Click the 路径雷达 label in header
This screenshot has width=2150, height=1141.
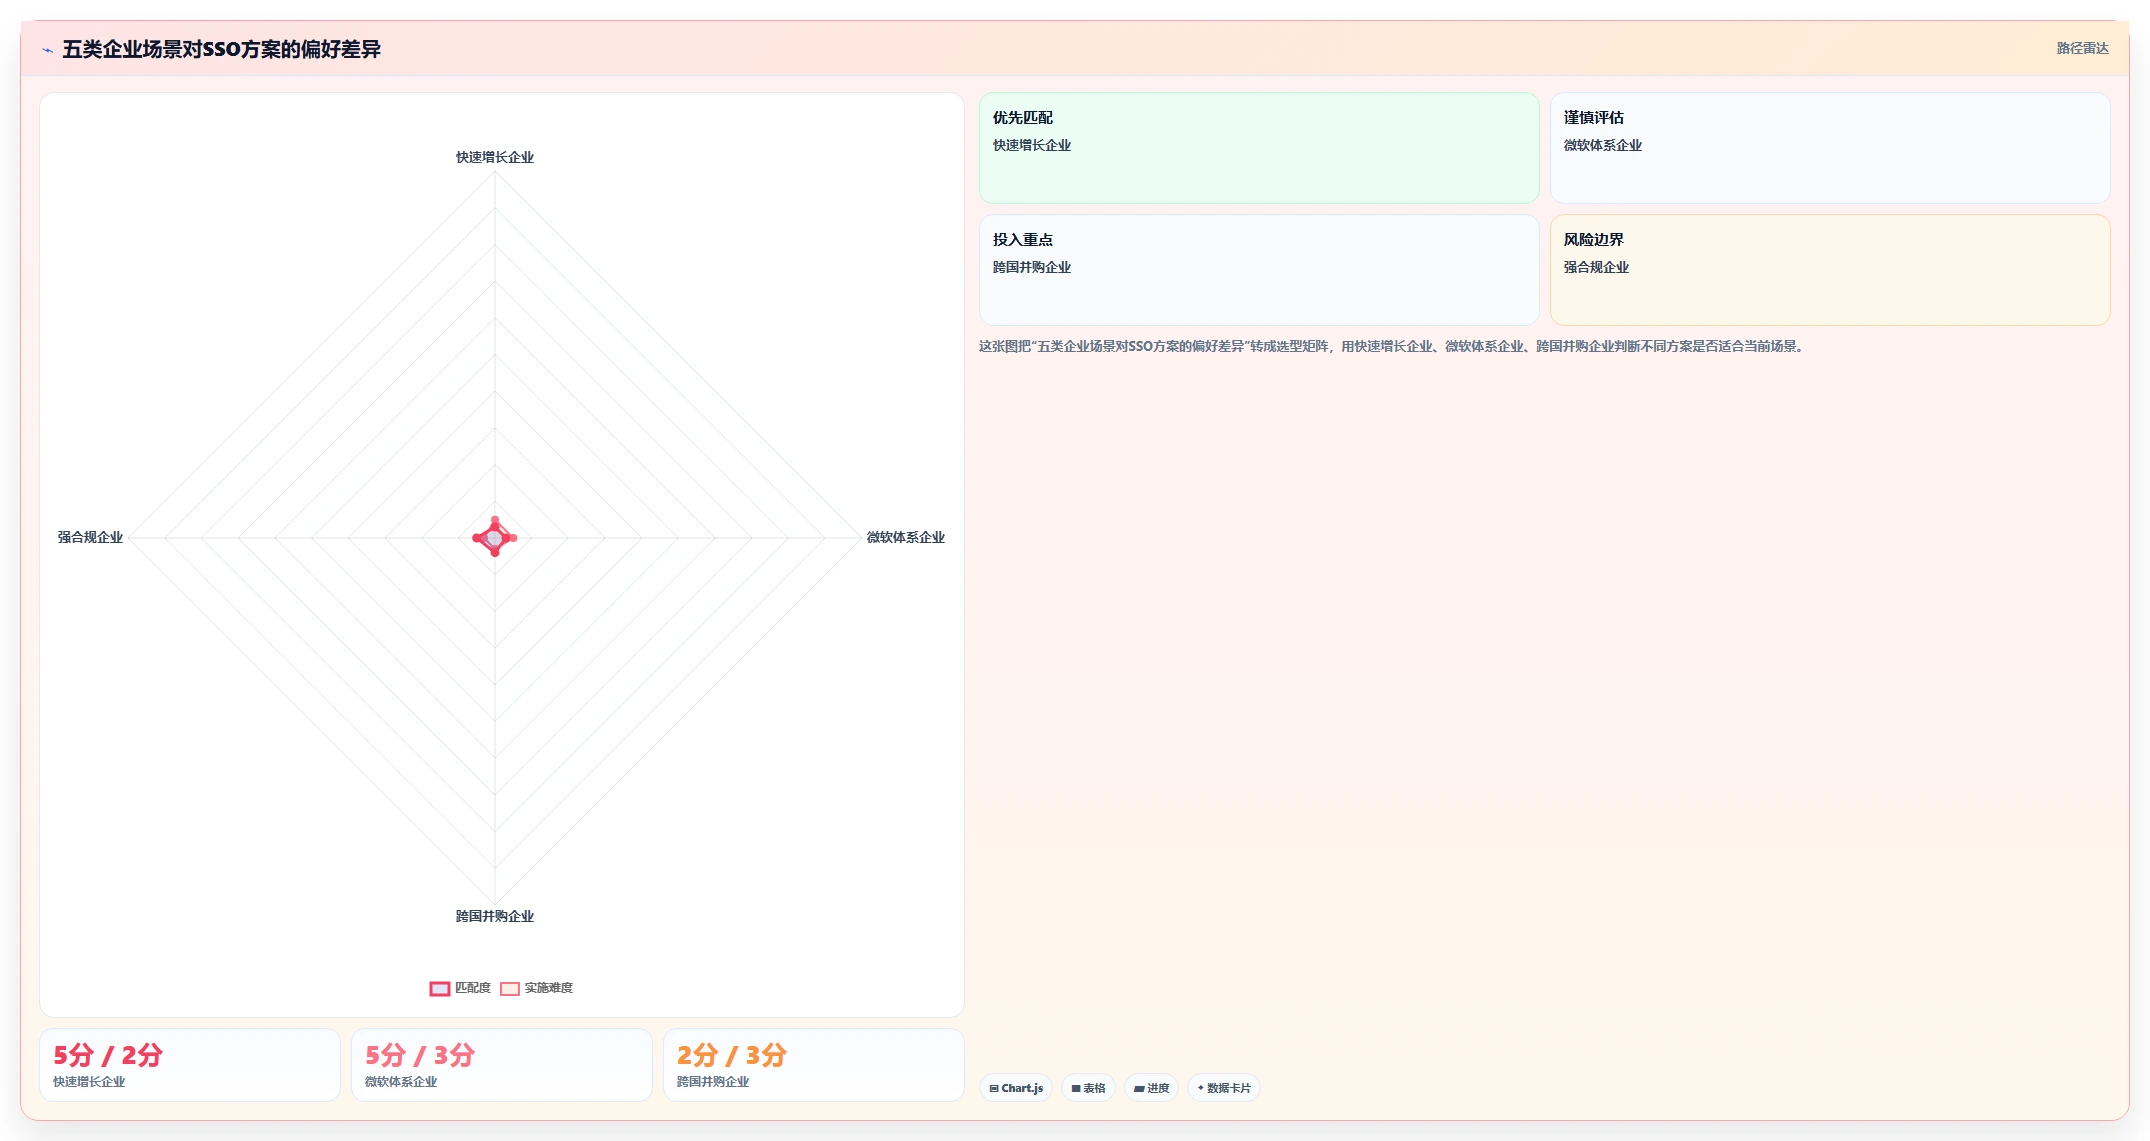pos(2082,48)
